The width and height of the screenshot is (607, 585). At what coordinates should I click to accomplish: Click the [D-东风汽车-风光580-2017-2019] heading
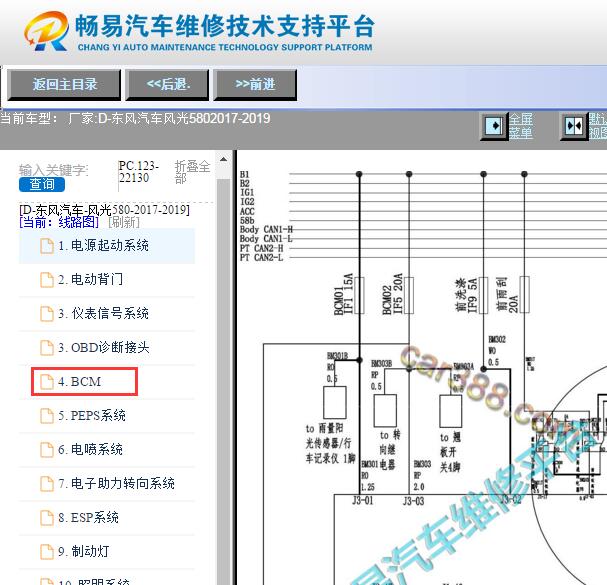click(105, 210)
